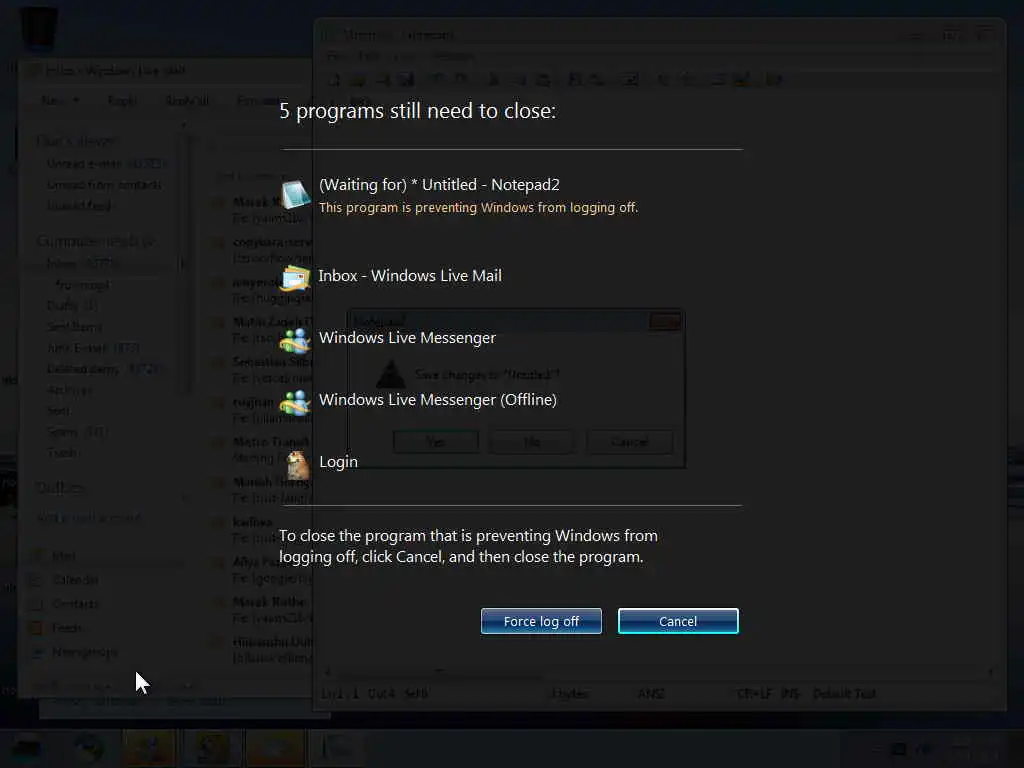This screenshot has height=768, width=1024.
Task: Open Contacts shortcut in dimmed Live Mail
Action: pos(65,604)
